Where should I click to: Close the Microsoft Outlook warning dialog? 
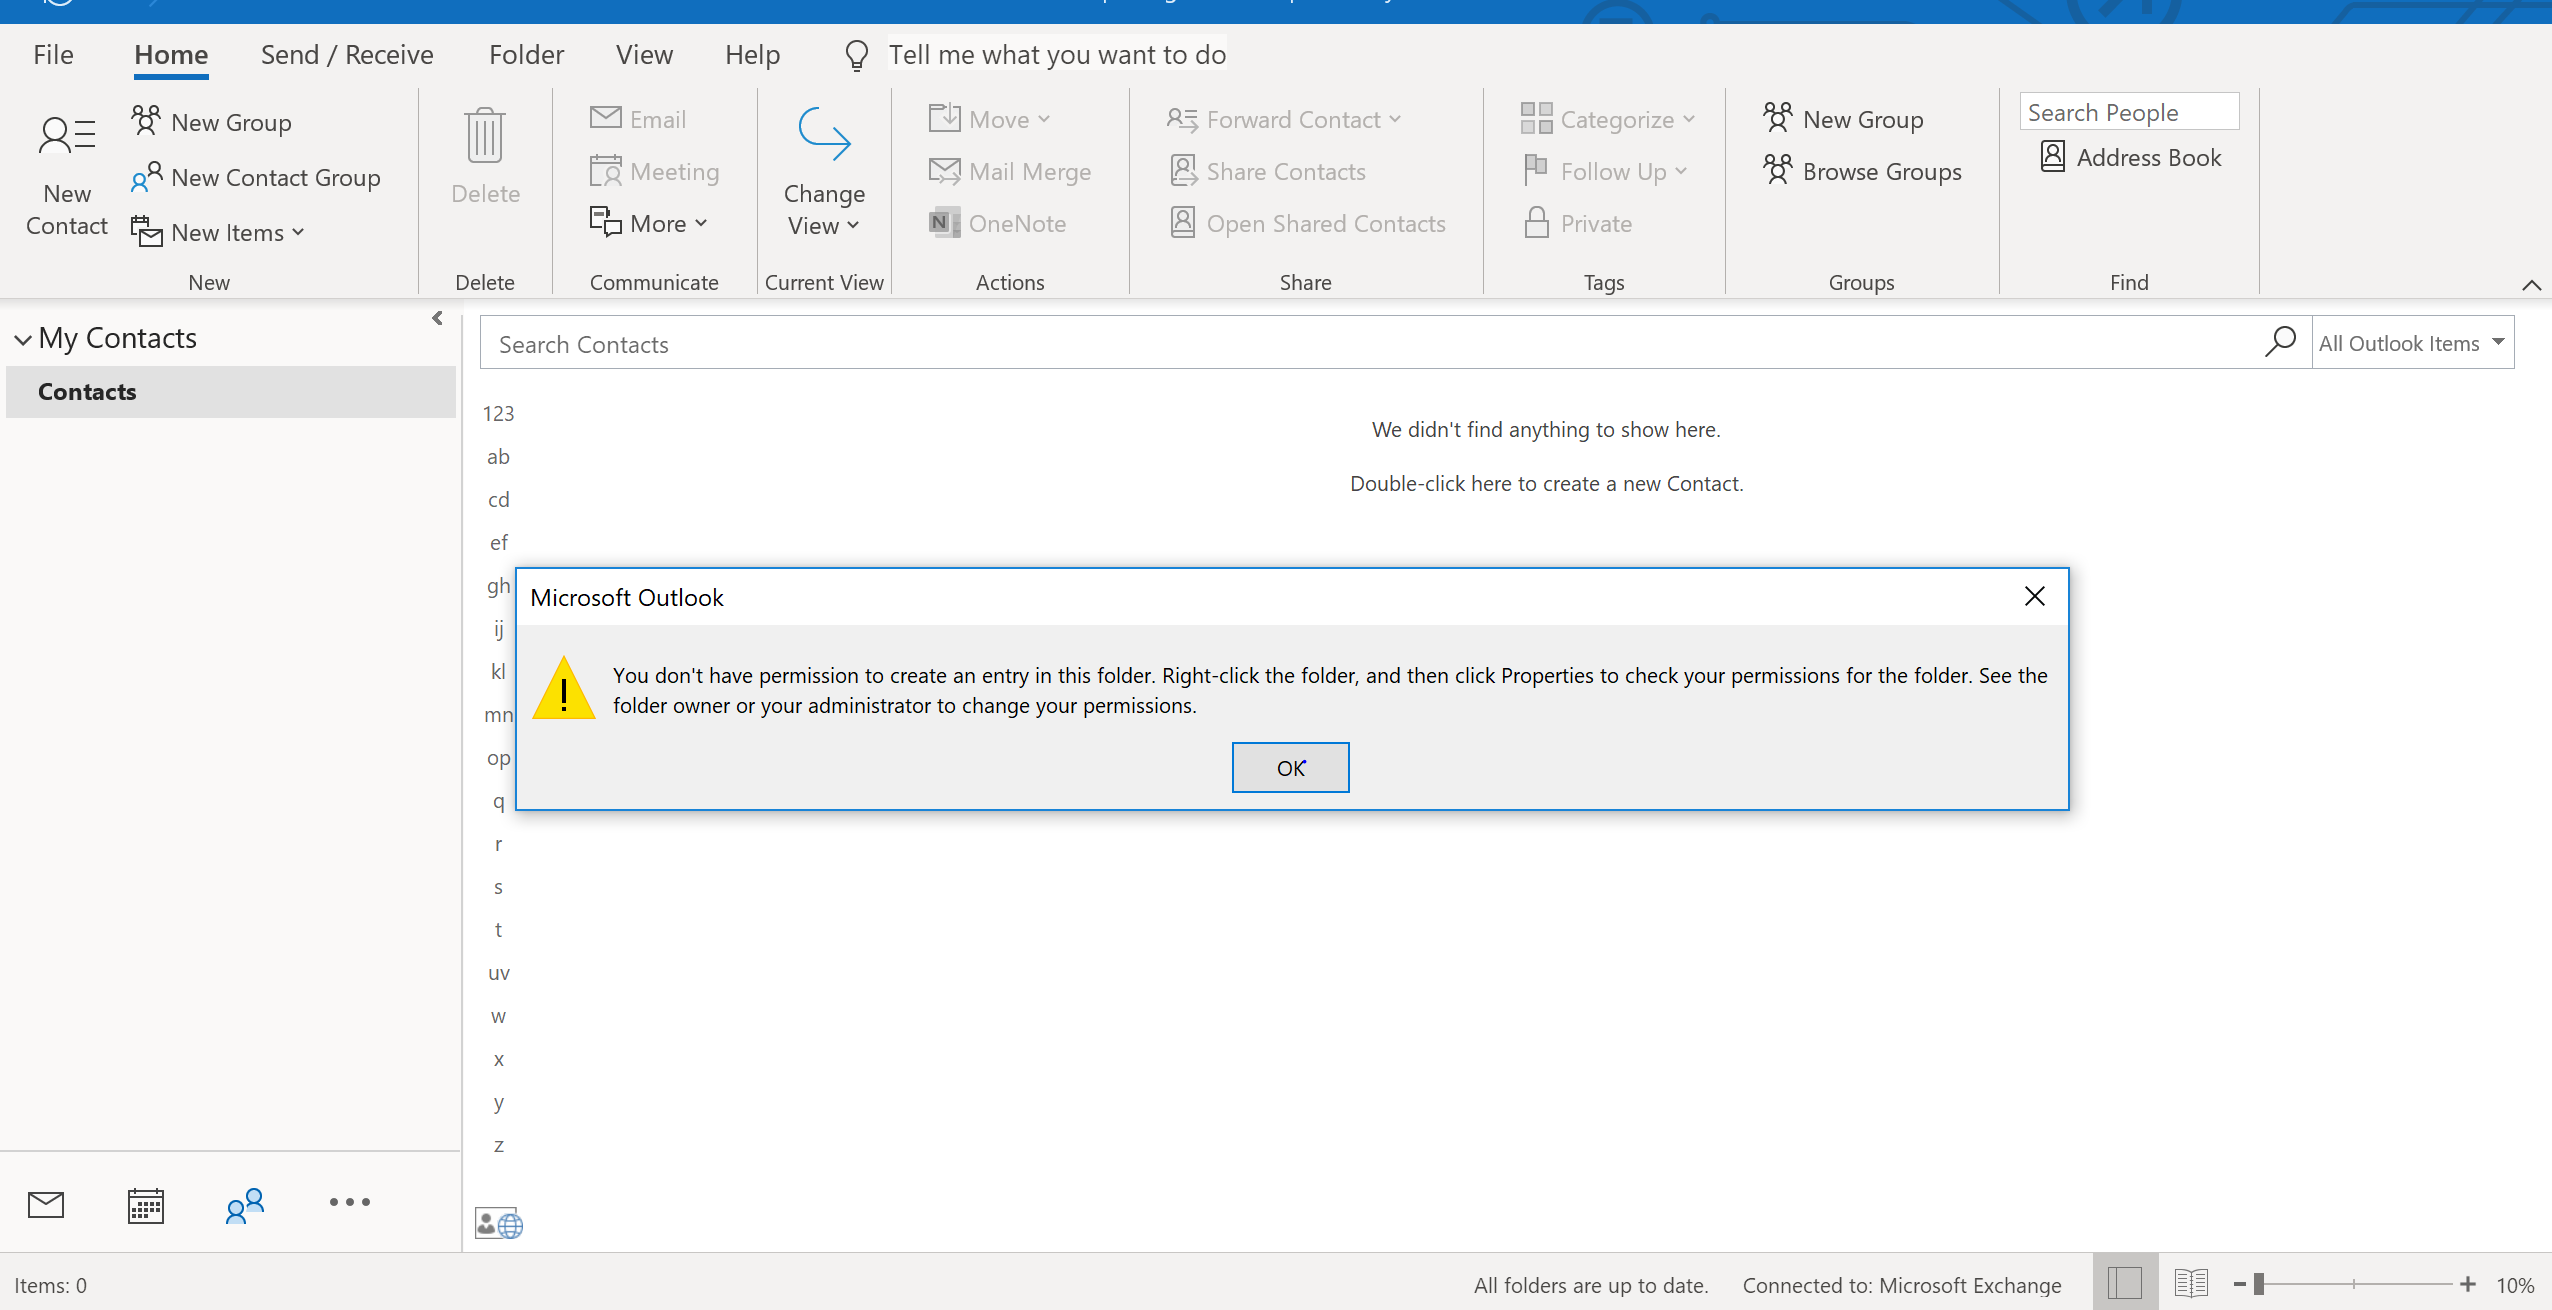(2034, 596)
